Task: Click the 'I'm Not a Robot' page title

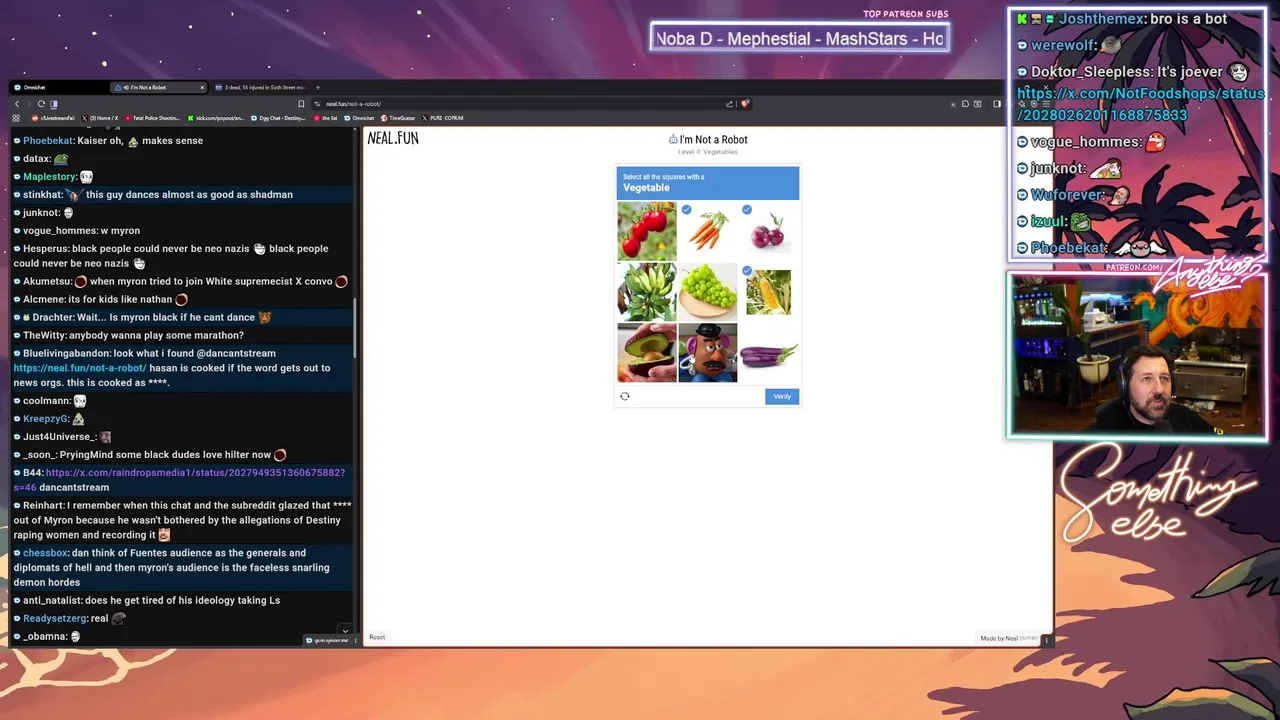Action: (713, 140)
